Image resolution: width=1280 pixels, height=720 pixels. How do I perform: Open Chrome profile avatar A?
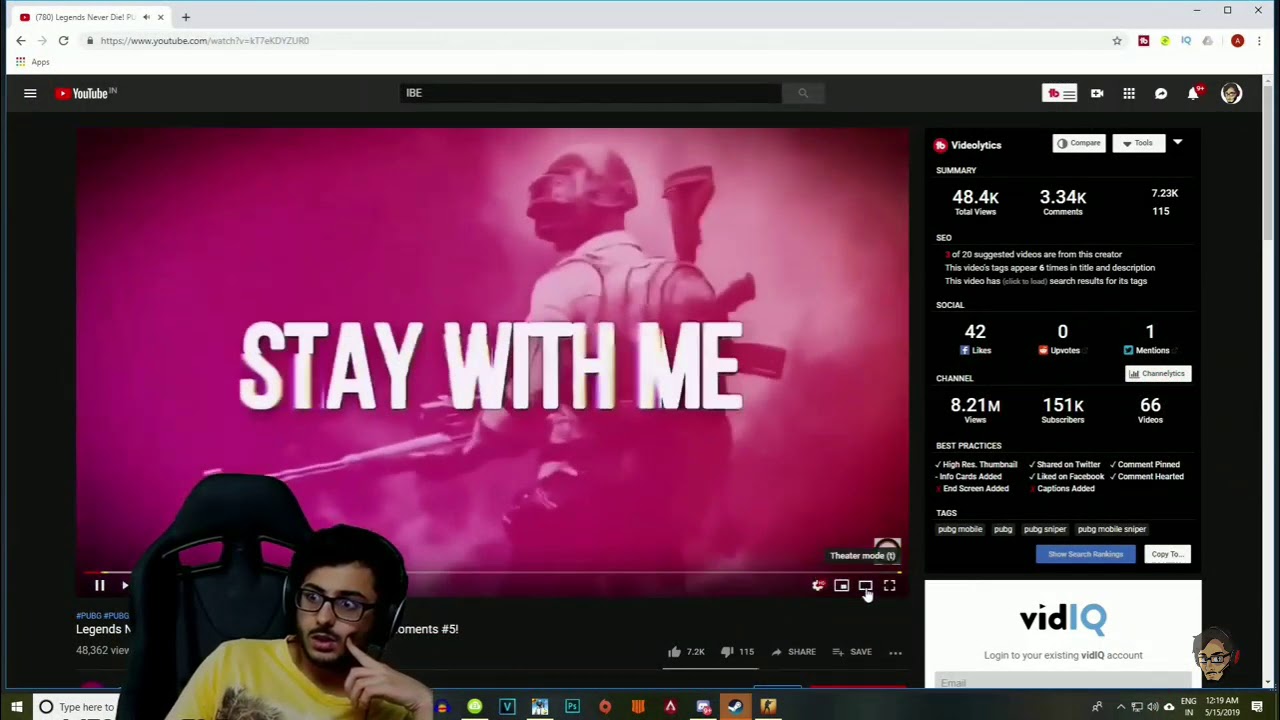click(1237, 41)
